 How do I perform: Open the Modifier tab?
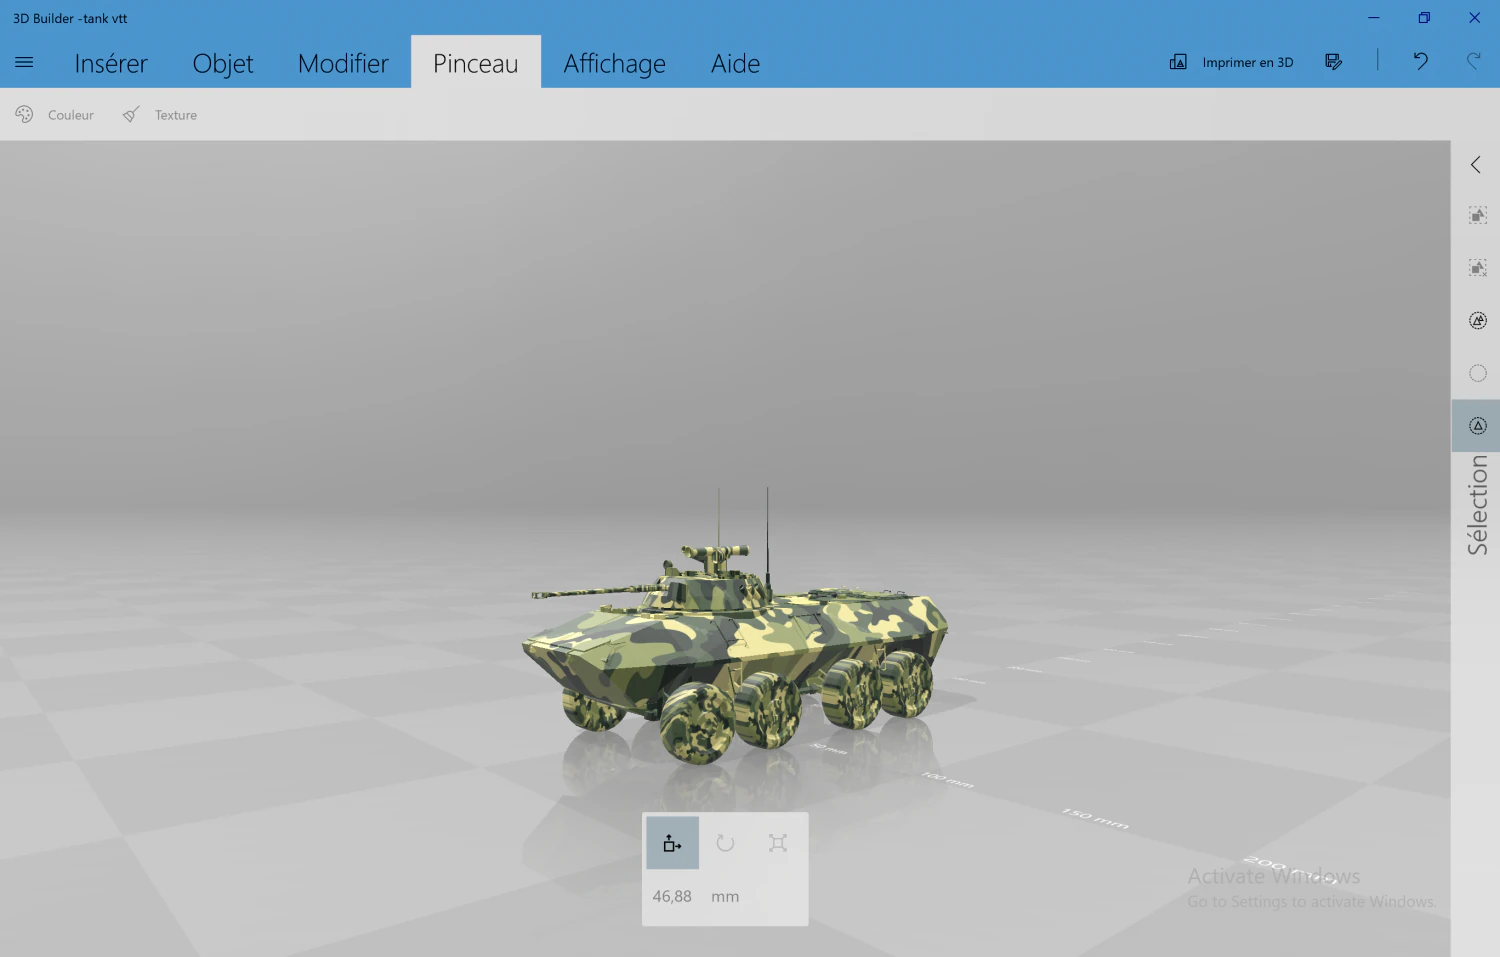[x=343, y=63]
